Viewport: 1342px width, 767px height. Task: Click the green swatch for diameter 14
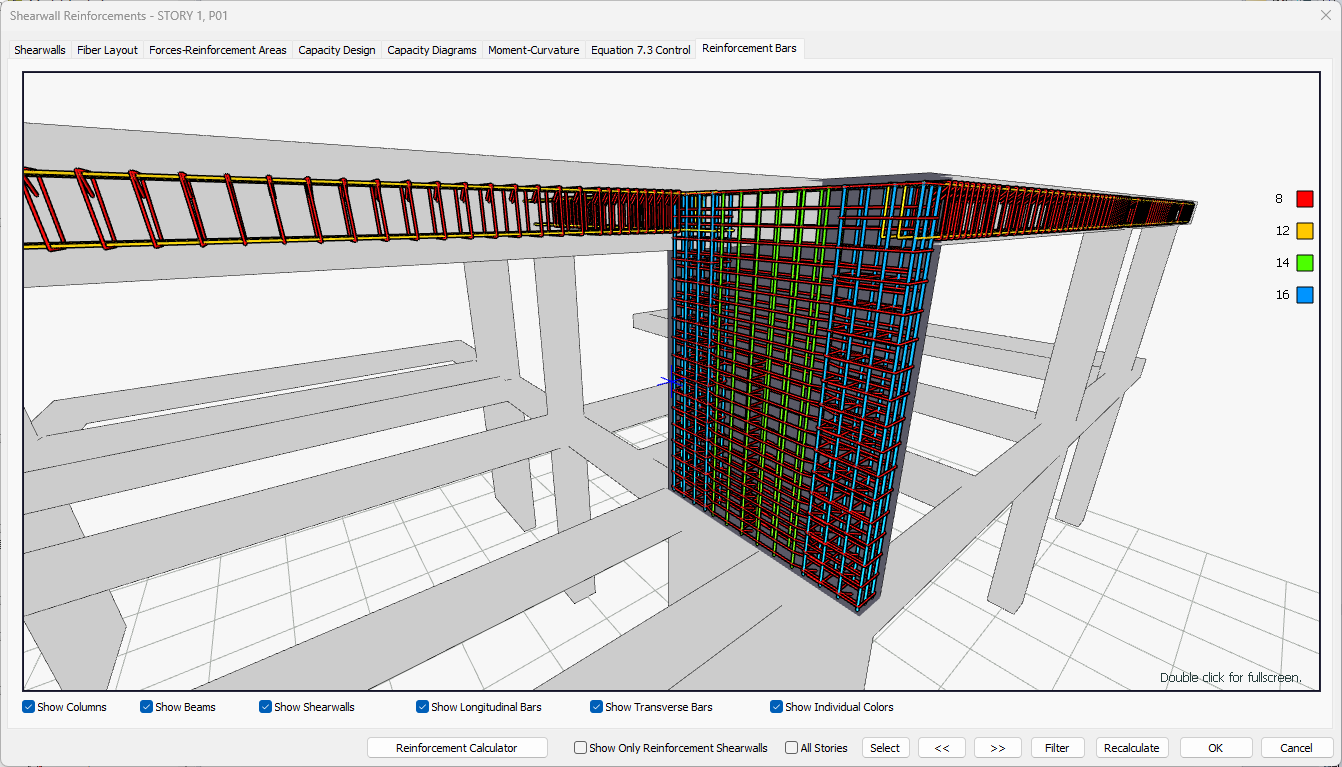point(1304,263)
